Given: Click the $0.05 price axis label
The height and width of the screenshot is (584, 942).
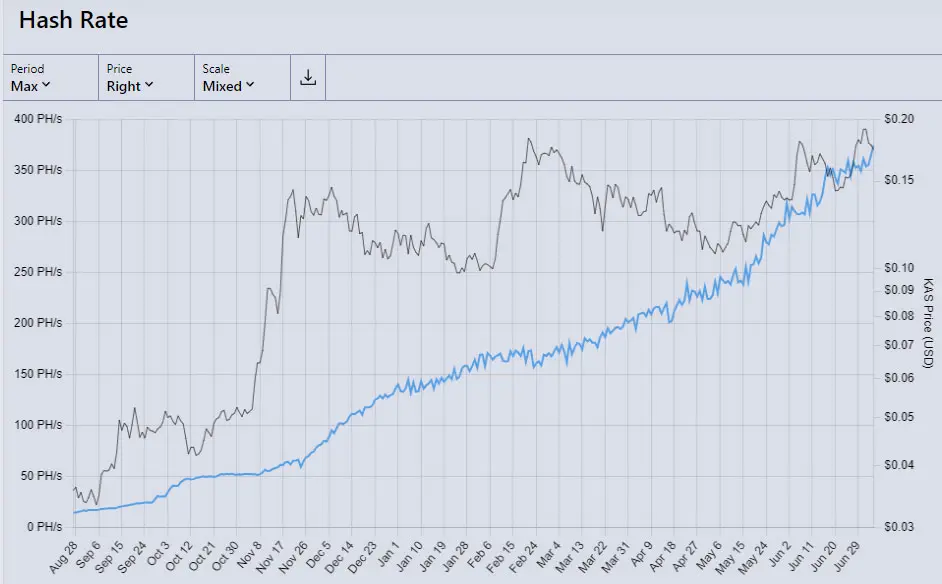Looking at the screenshot, I should pos(899,417).
